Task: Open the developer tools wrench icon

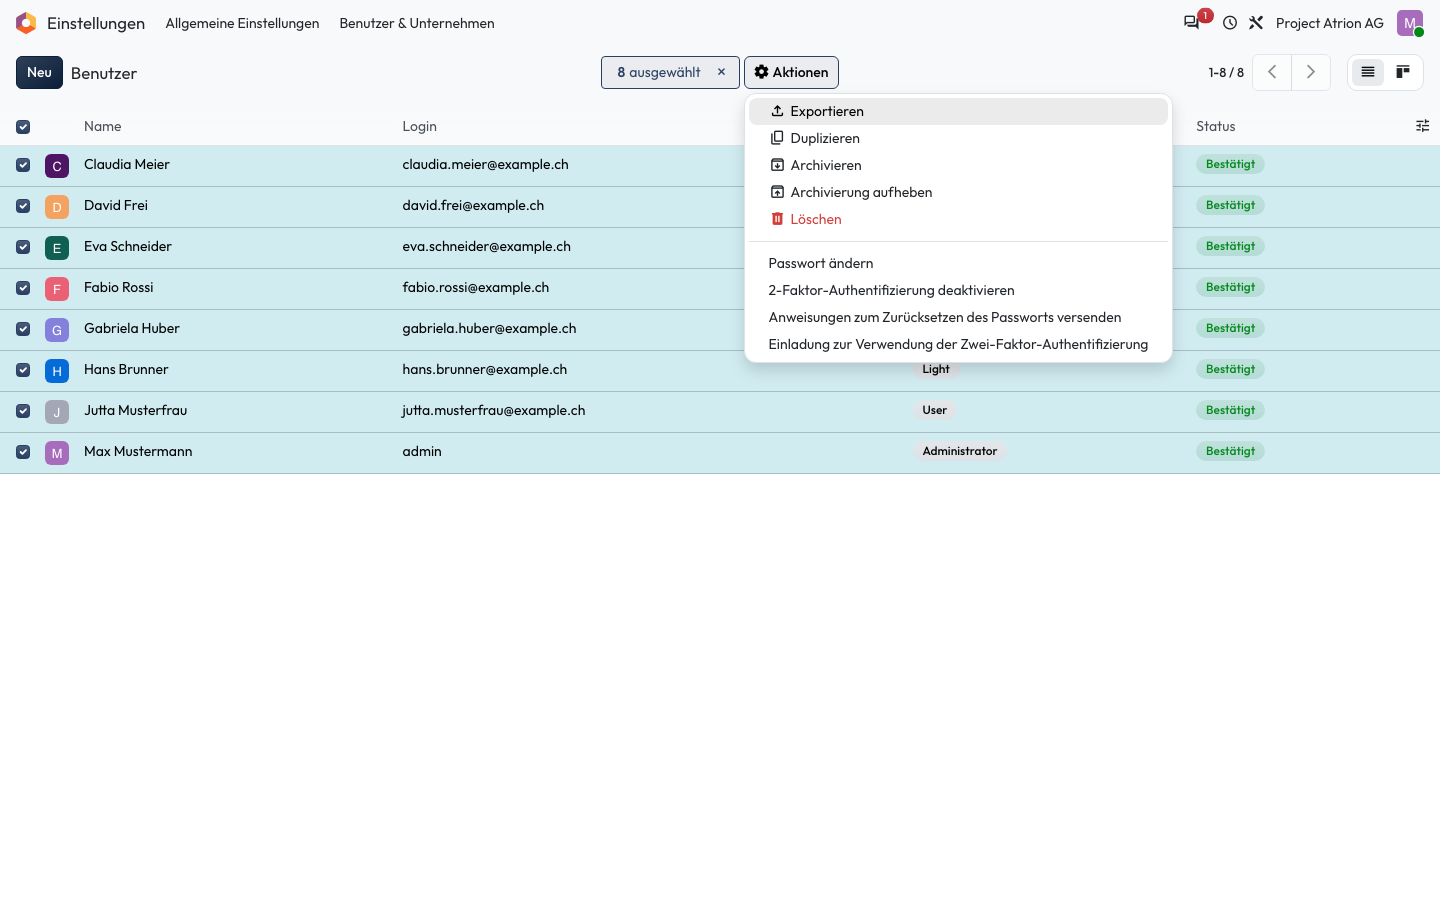Action: tap(1256, 23)
